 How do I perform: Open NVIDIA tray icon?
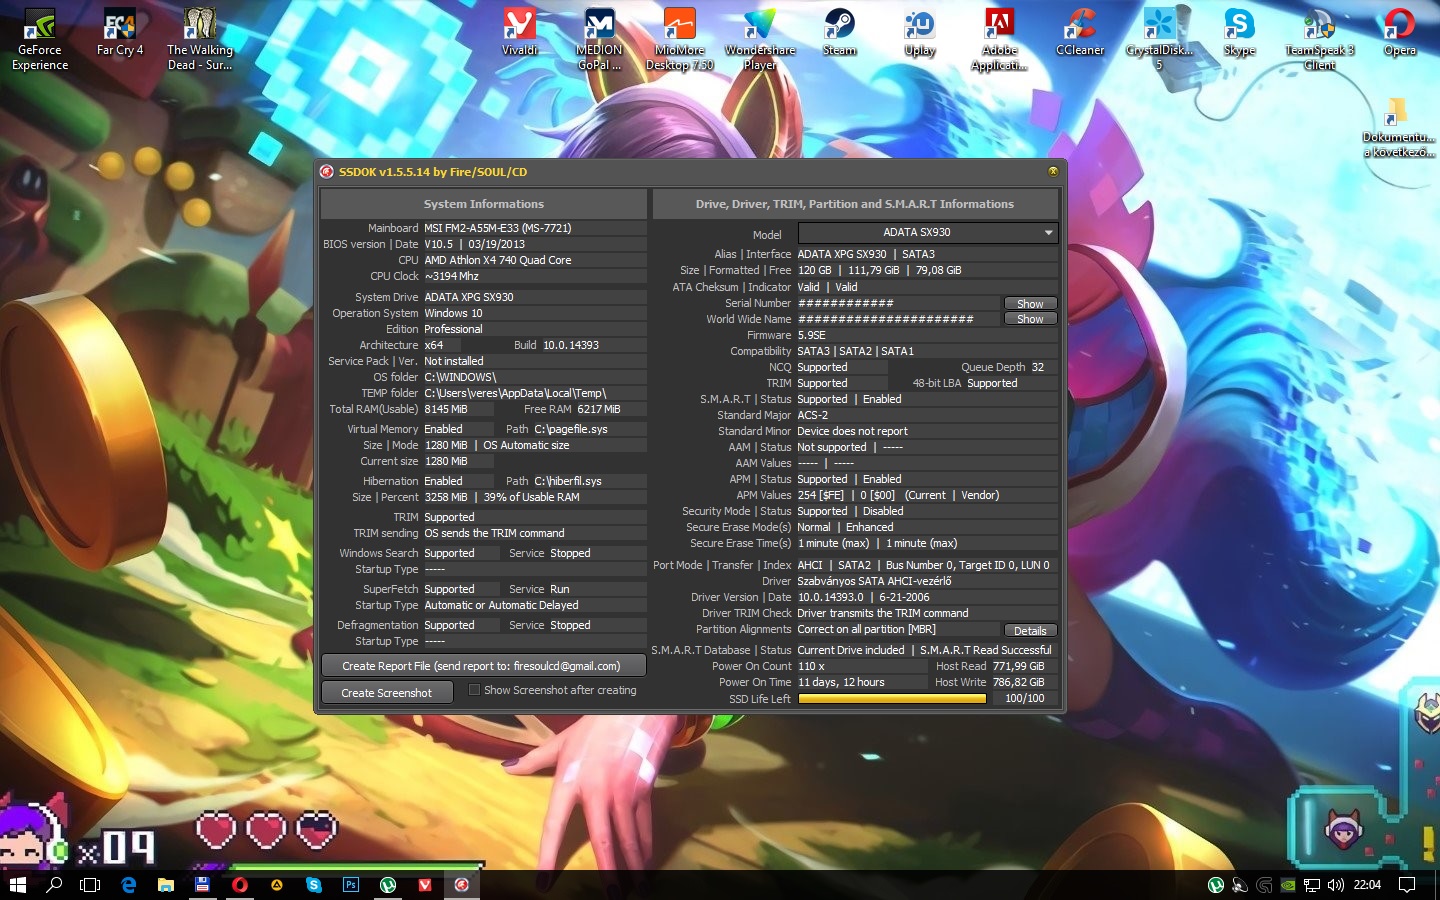[1288, 885]
